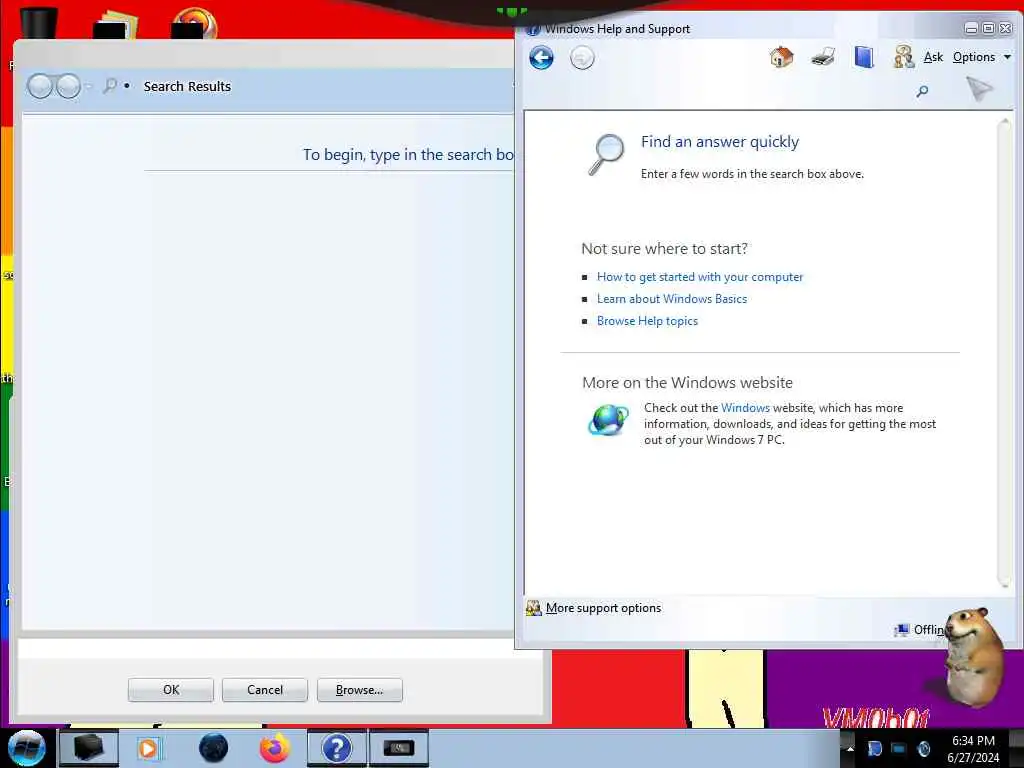Viewport: 1024px width, 768px height.
Task: Launch Windows Media Player from taskbar
Action: 150,748
